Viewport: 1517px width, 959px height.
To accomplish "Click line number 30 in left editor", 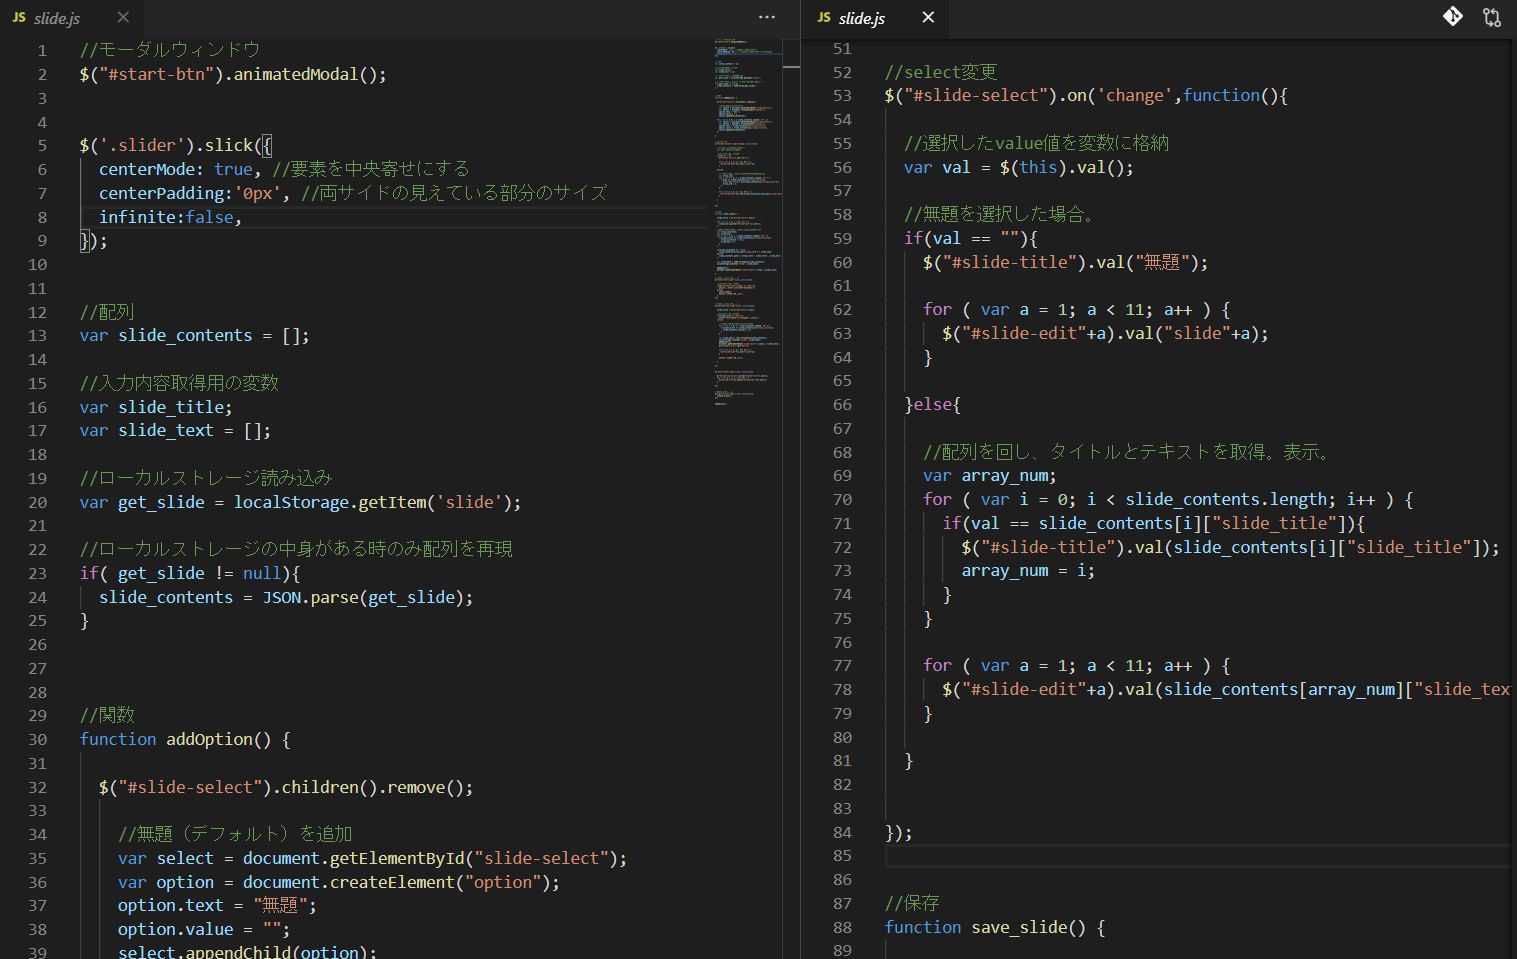I will coord(38,740).
